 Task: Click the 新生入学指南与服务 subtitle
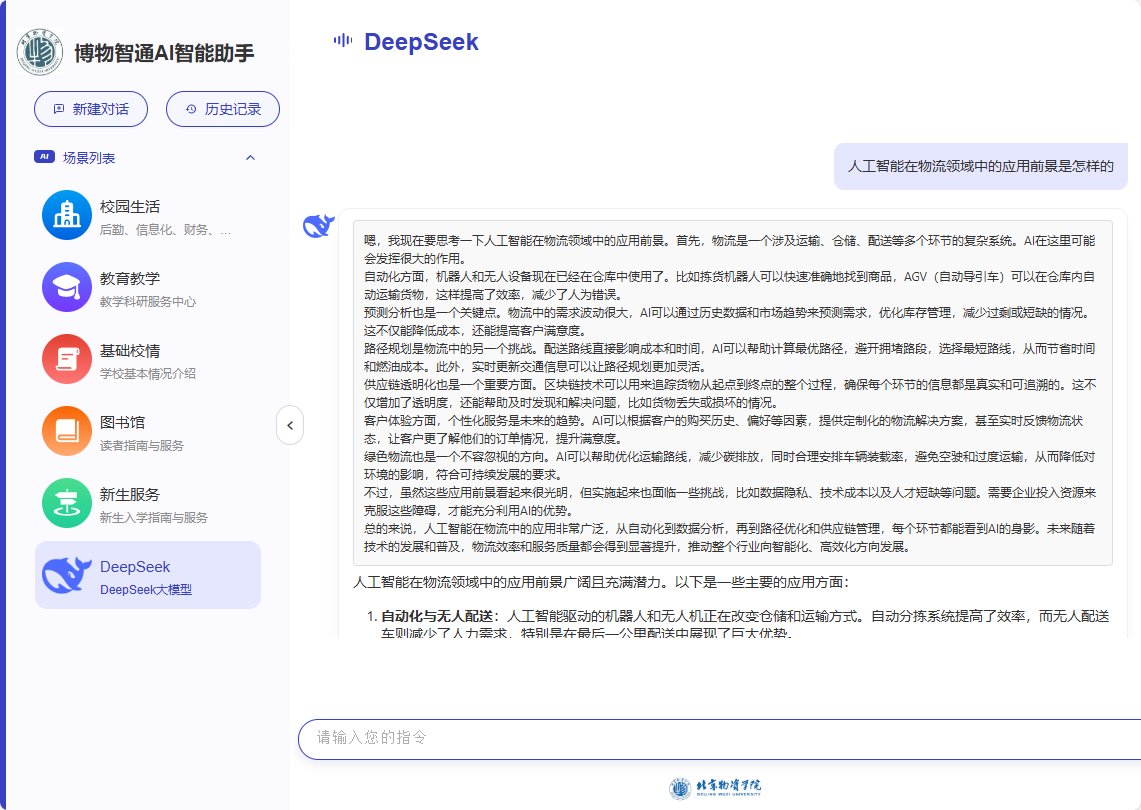pos(154,518)
